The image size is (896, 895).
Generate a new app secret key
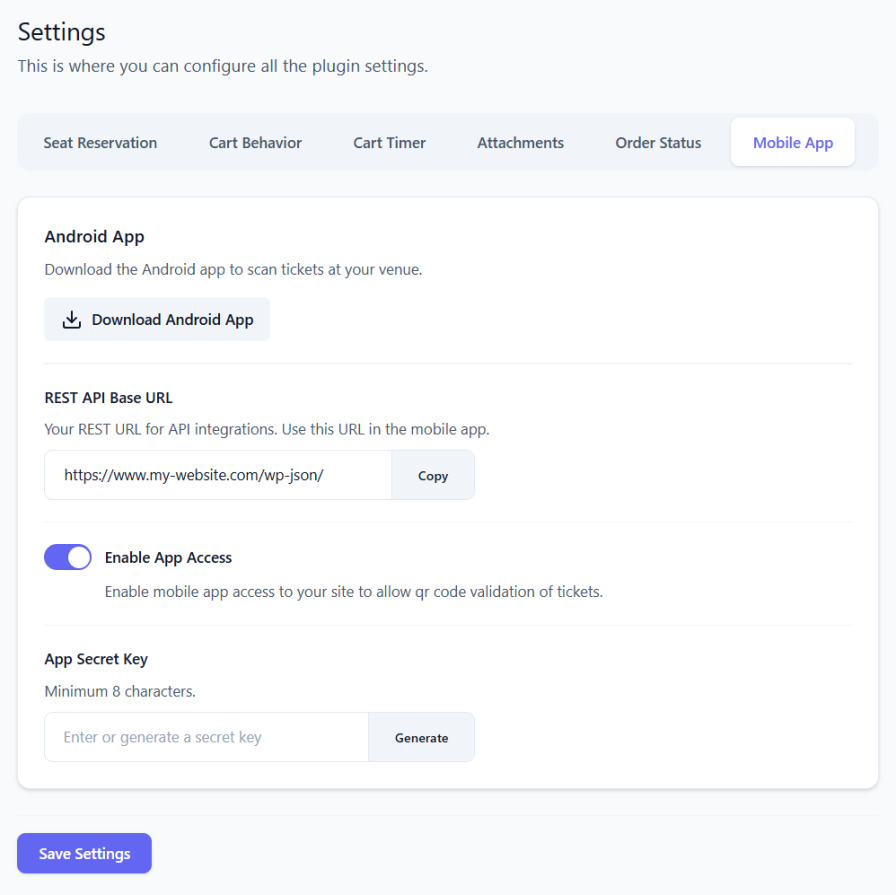[421, 738]
